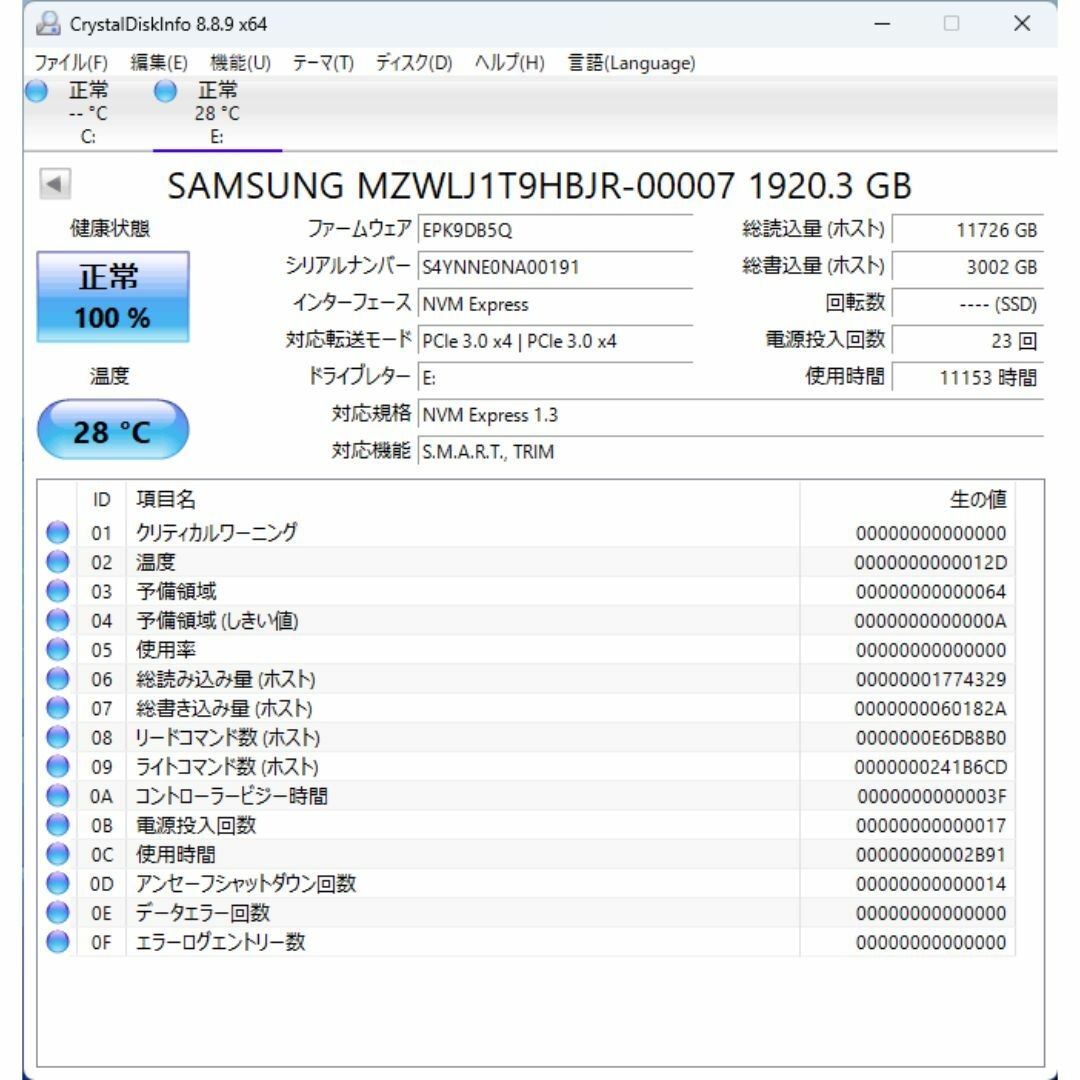Click power on hours value 11153 時間

click(968, 378)
